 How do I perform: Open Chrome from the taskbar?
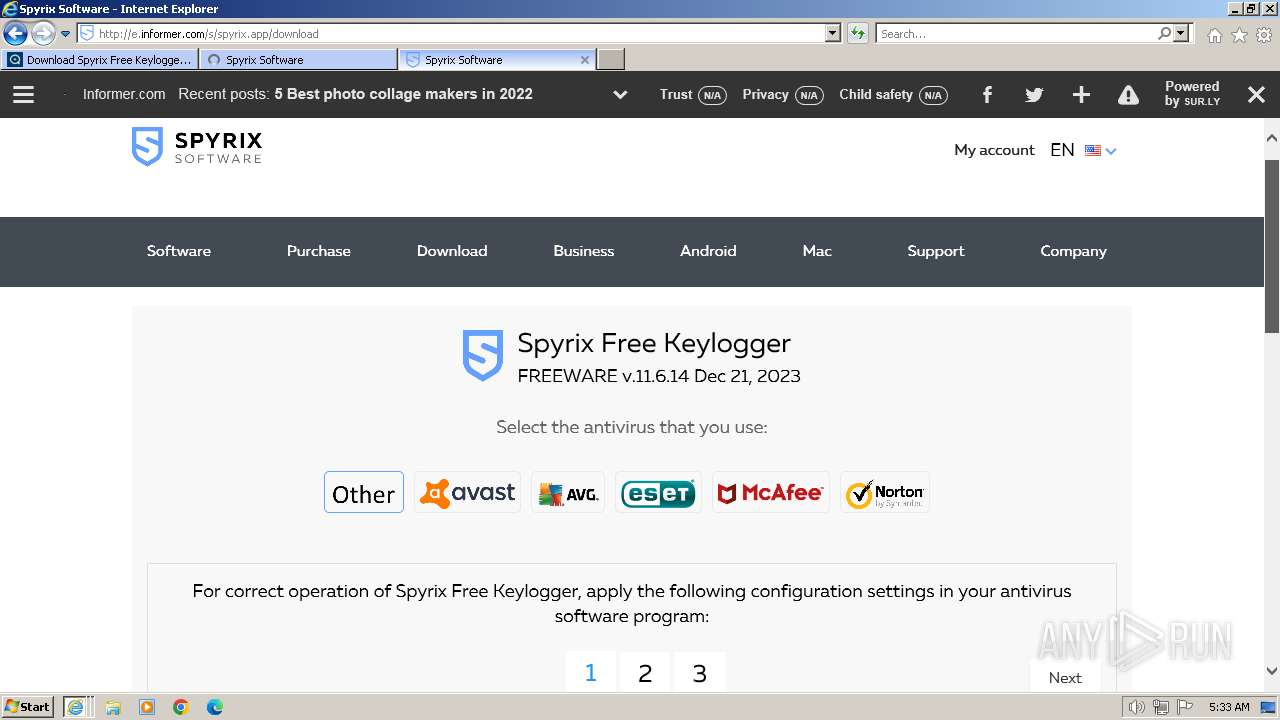tap(181, 707)
